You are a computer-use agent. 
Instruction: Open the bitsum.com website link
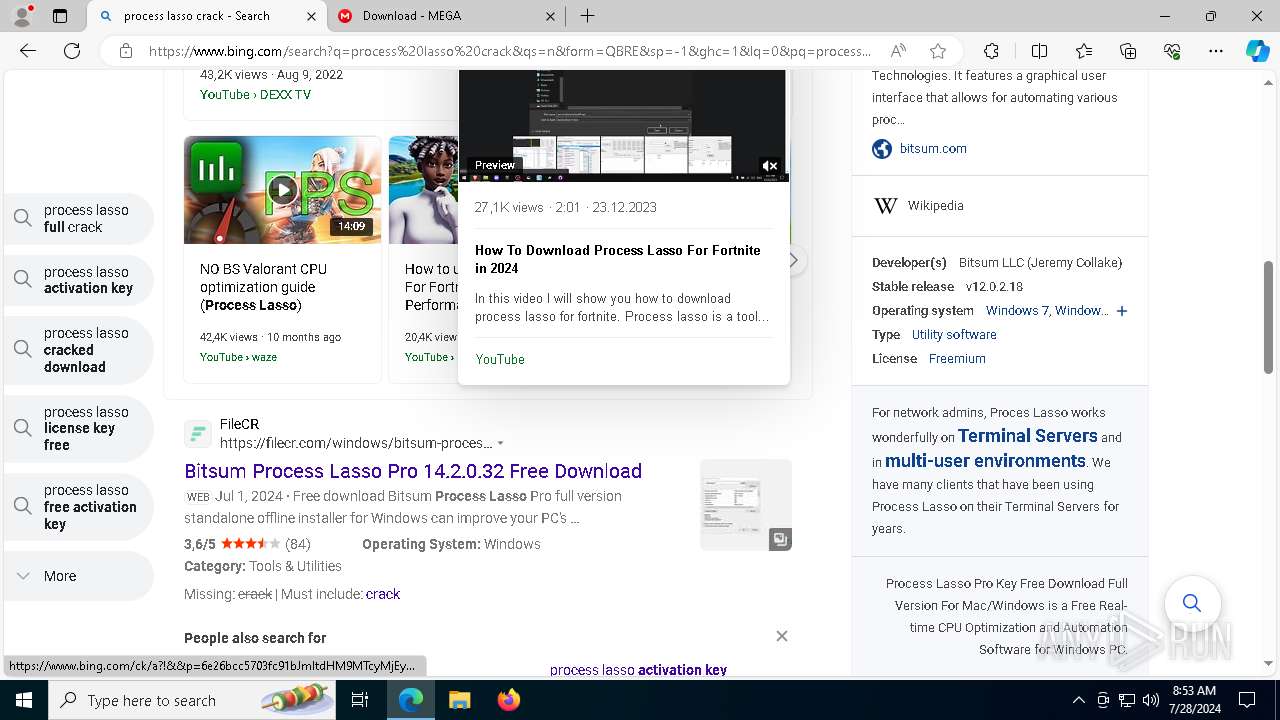click(x=933, y=148)
